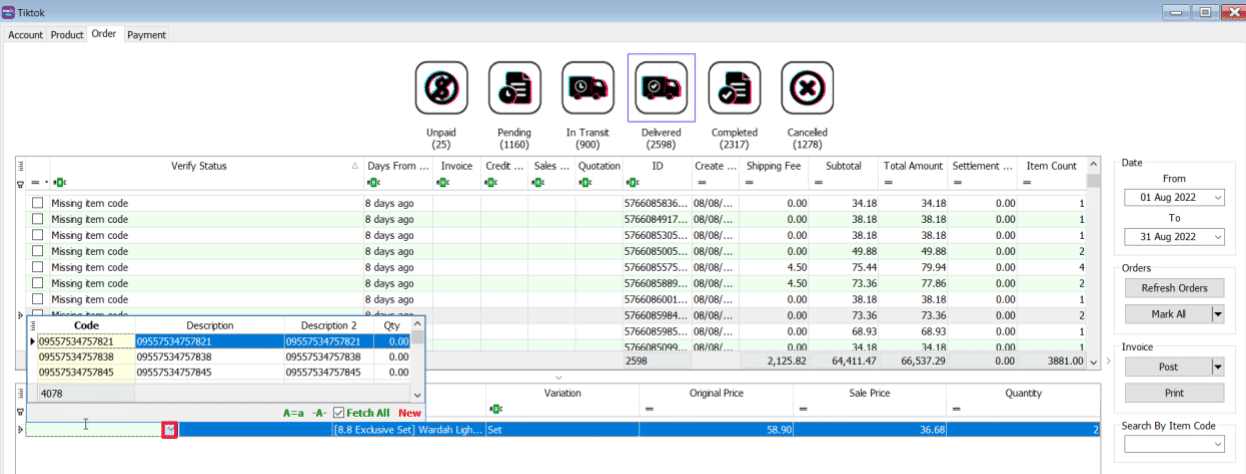Click the Refresh Orders button

[x=1175, y=288]
